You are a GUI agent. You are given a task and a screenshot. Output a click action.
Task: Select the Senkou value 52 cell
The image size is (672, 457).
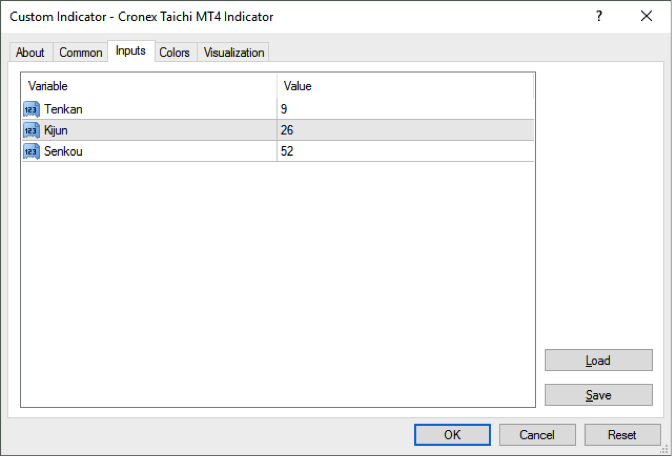point(405,151)
